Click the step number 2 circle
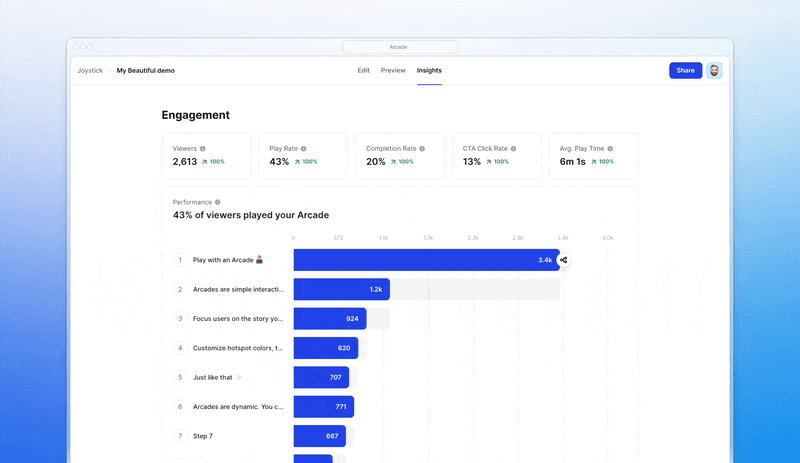The image size is (800, 463). pyautogui.click(x=180, y=289)
